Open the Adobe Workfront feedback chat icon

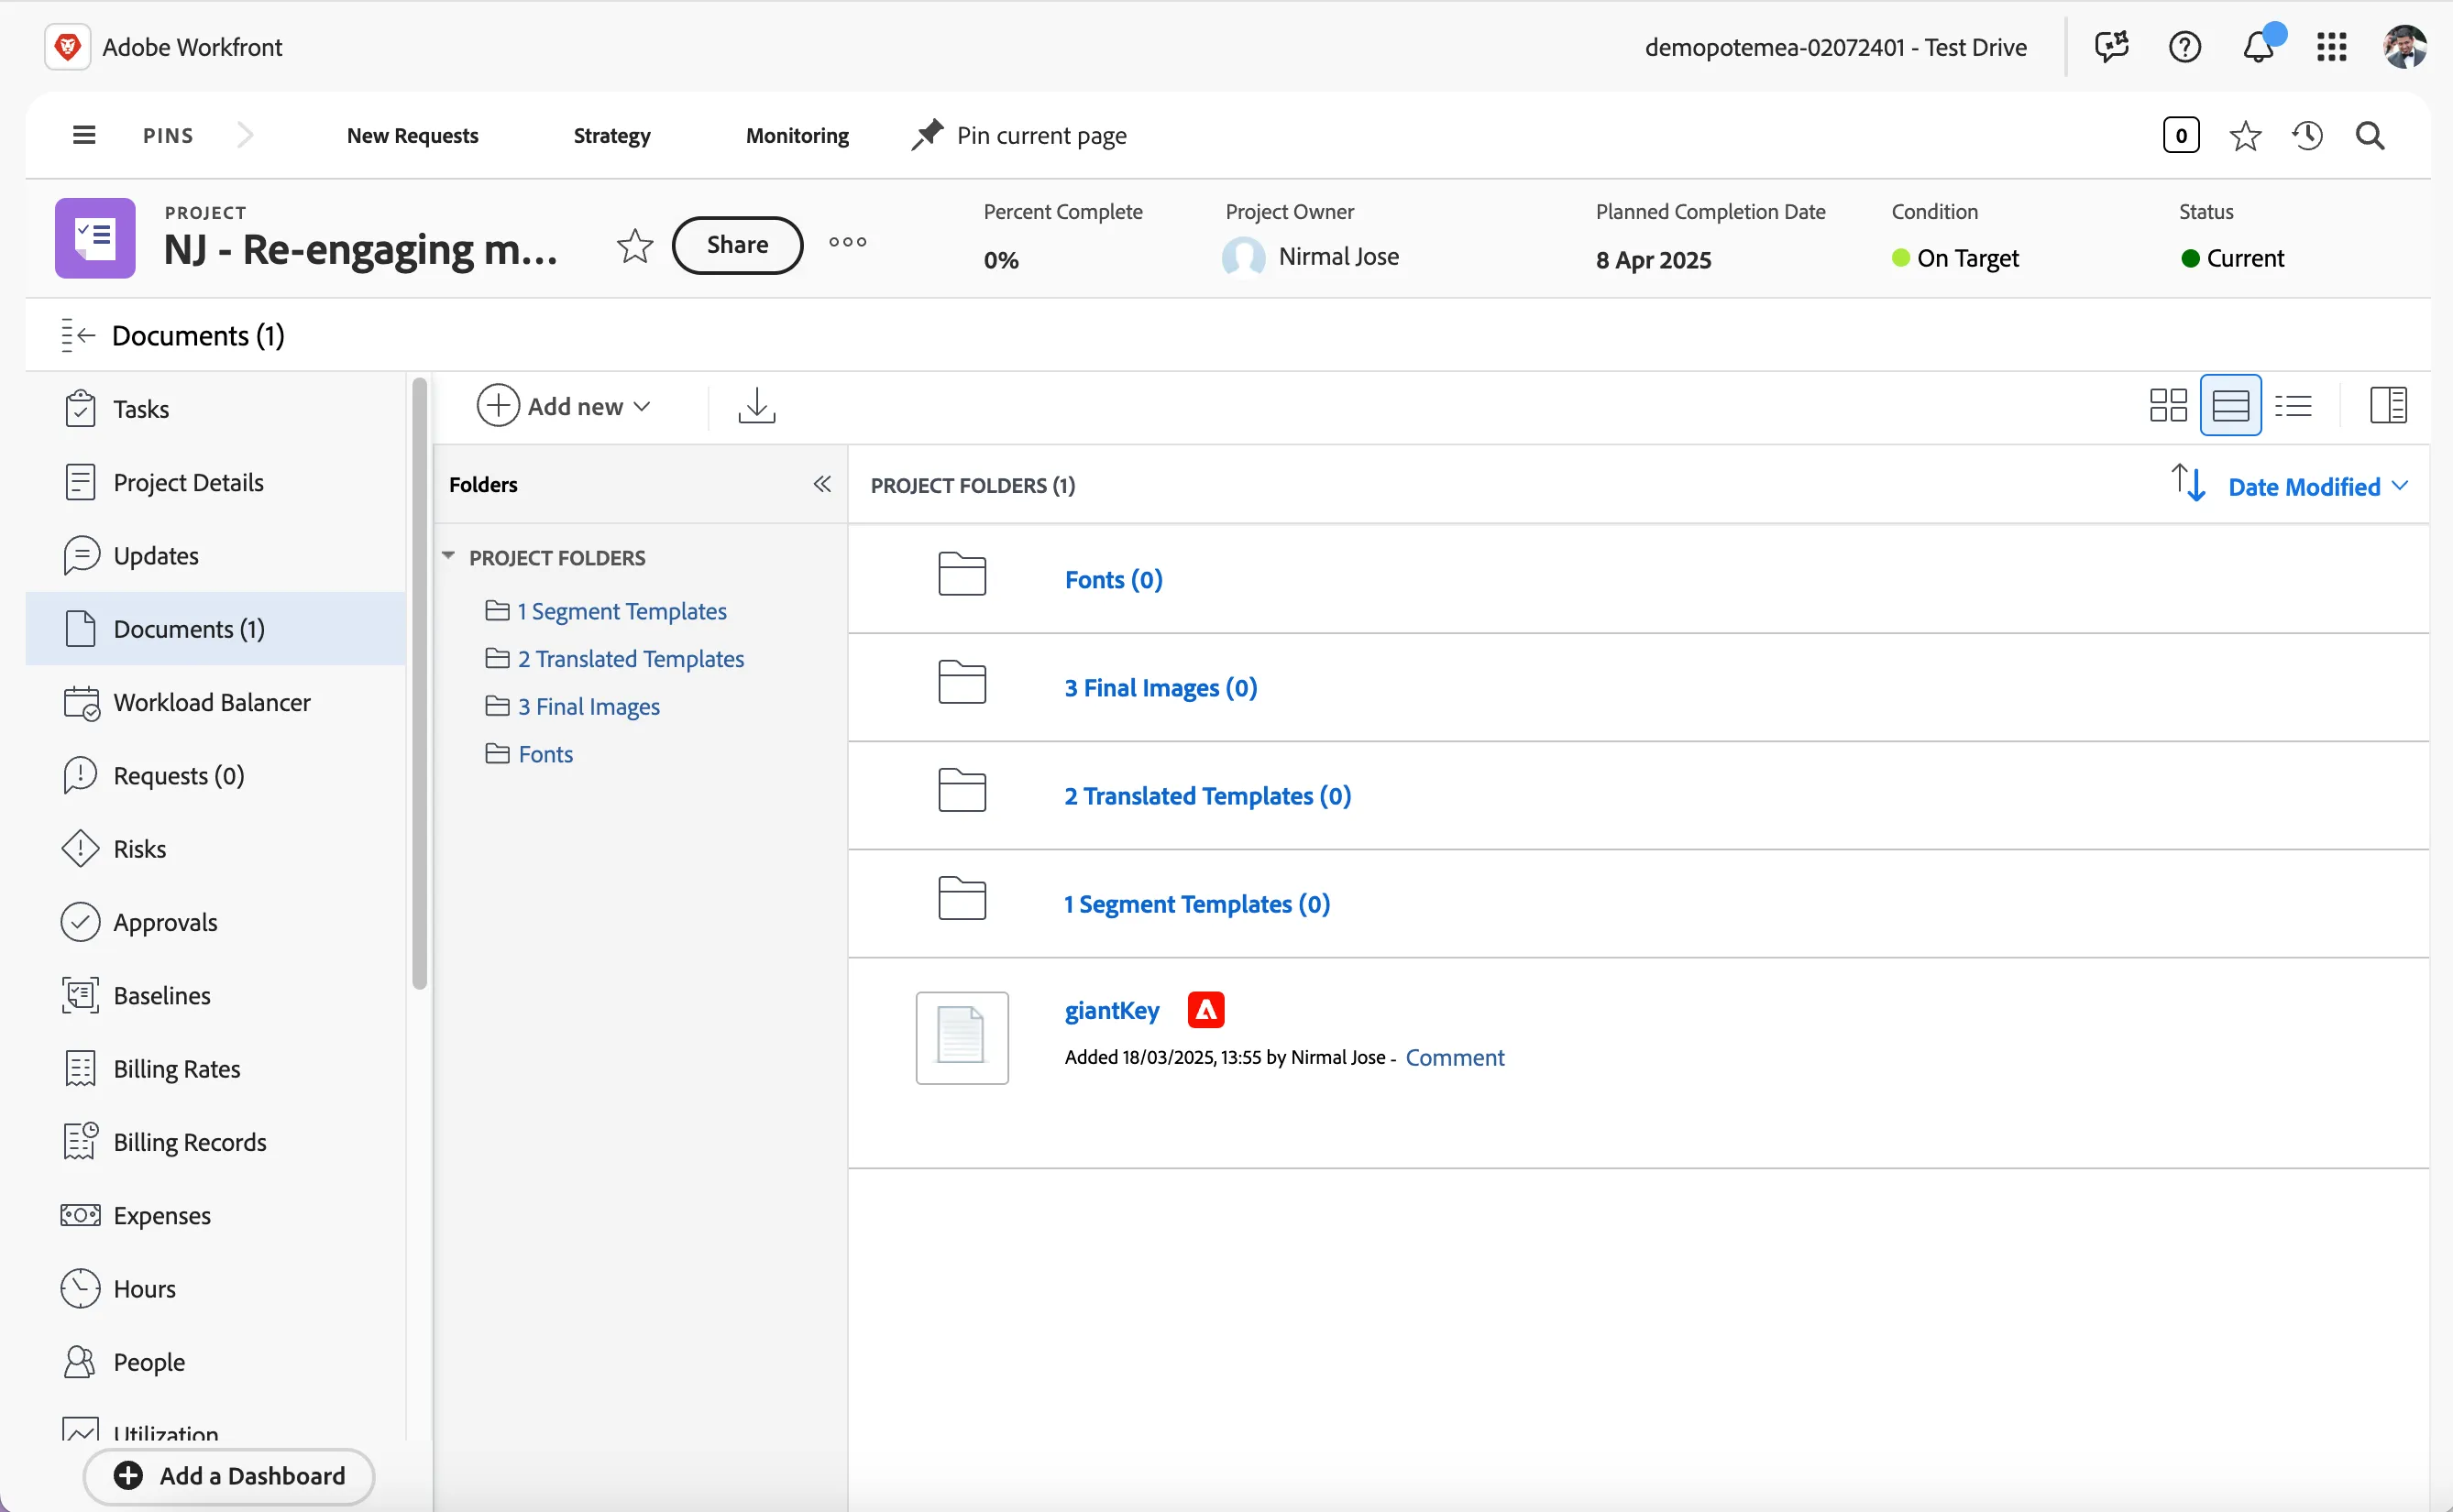(2111, 47)
